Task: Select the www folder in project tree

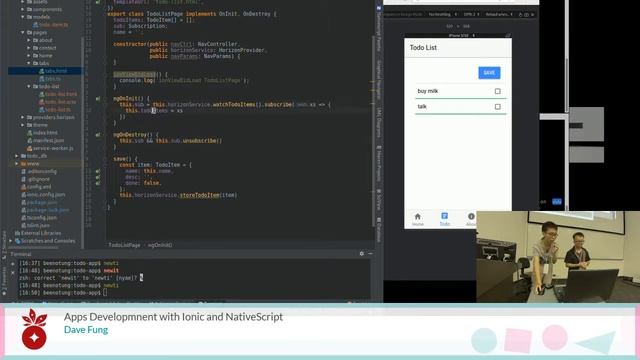Action: pyautogui.click(x=30, y=164)
